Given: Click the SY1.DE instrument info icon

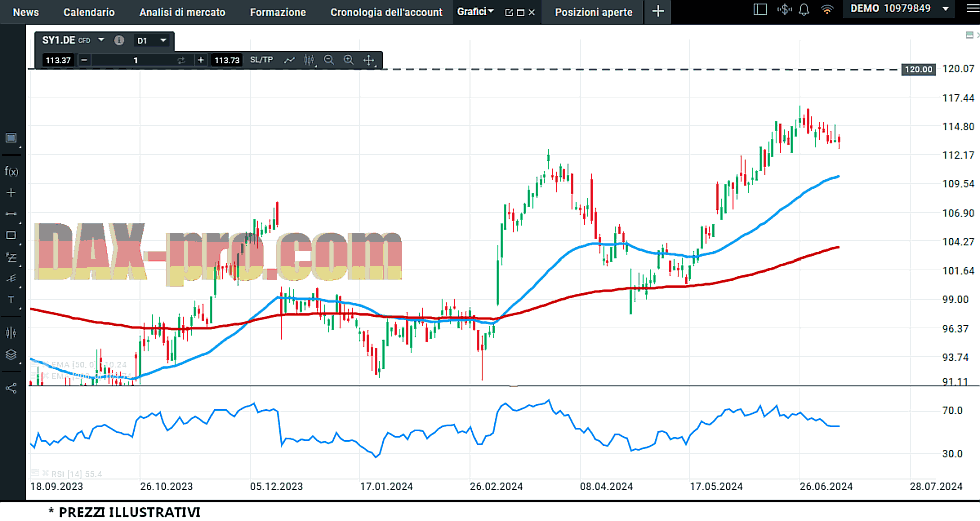Looking at the screenshot, I should (119, 40).
